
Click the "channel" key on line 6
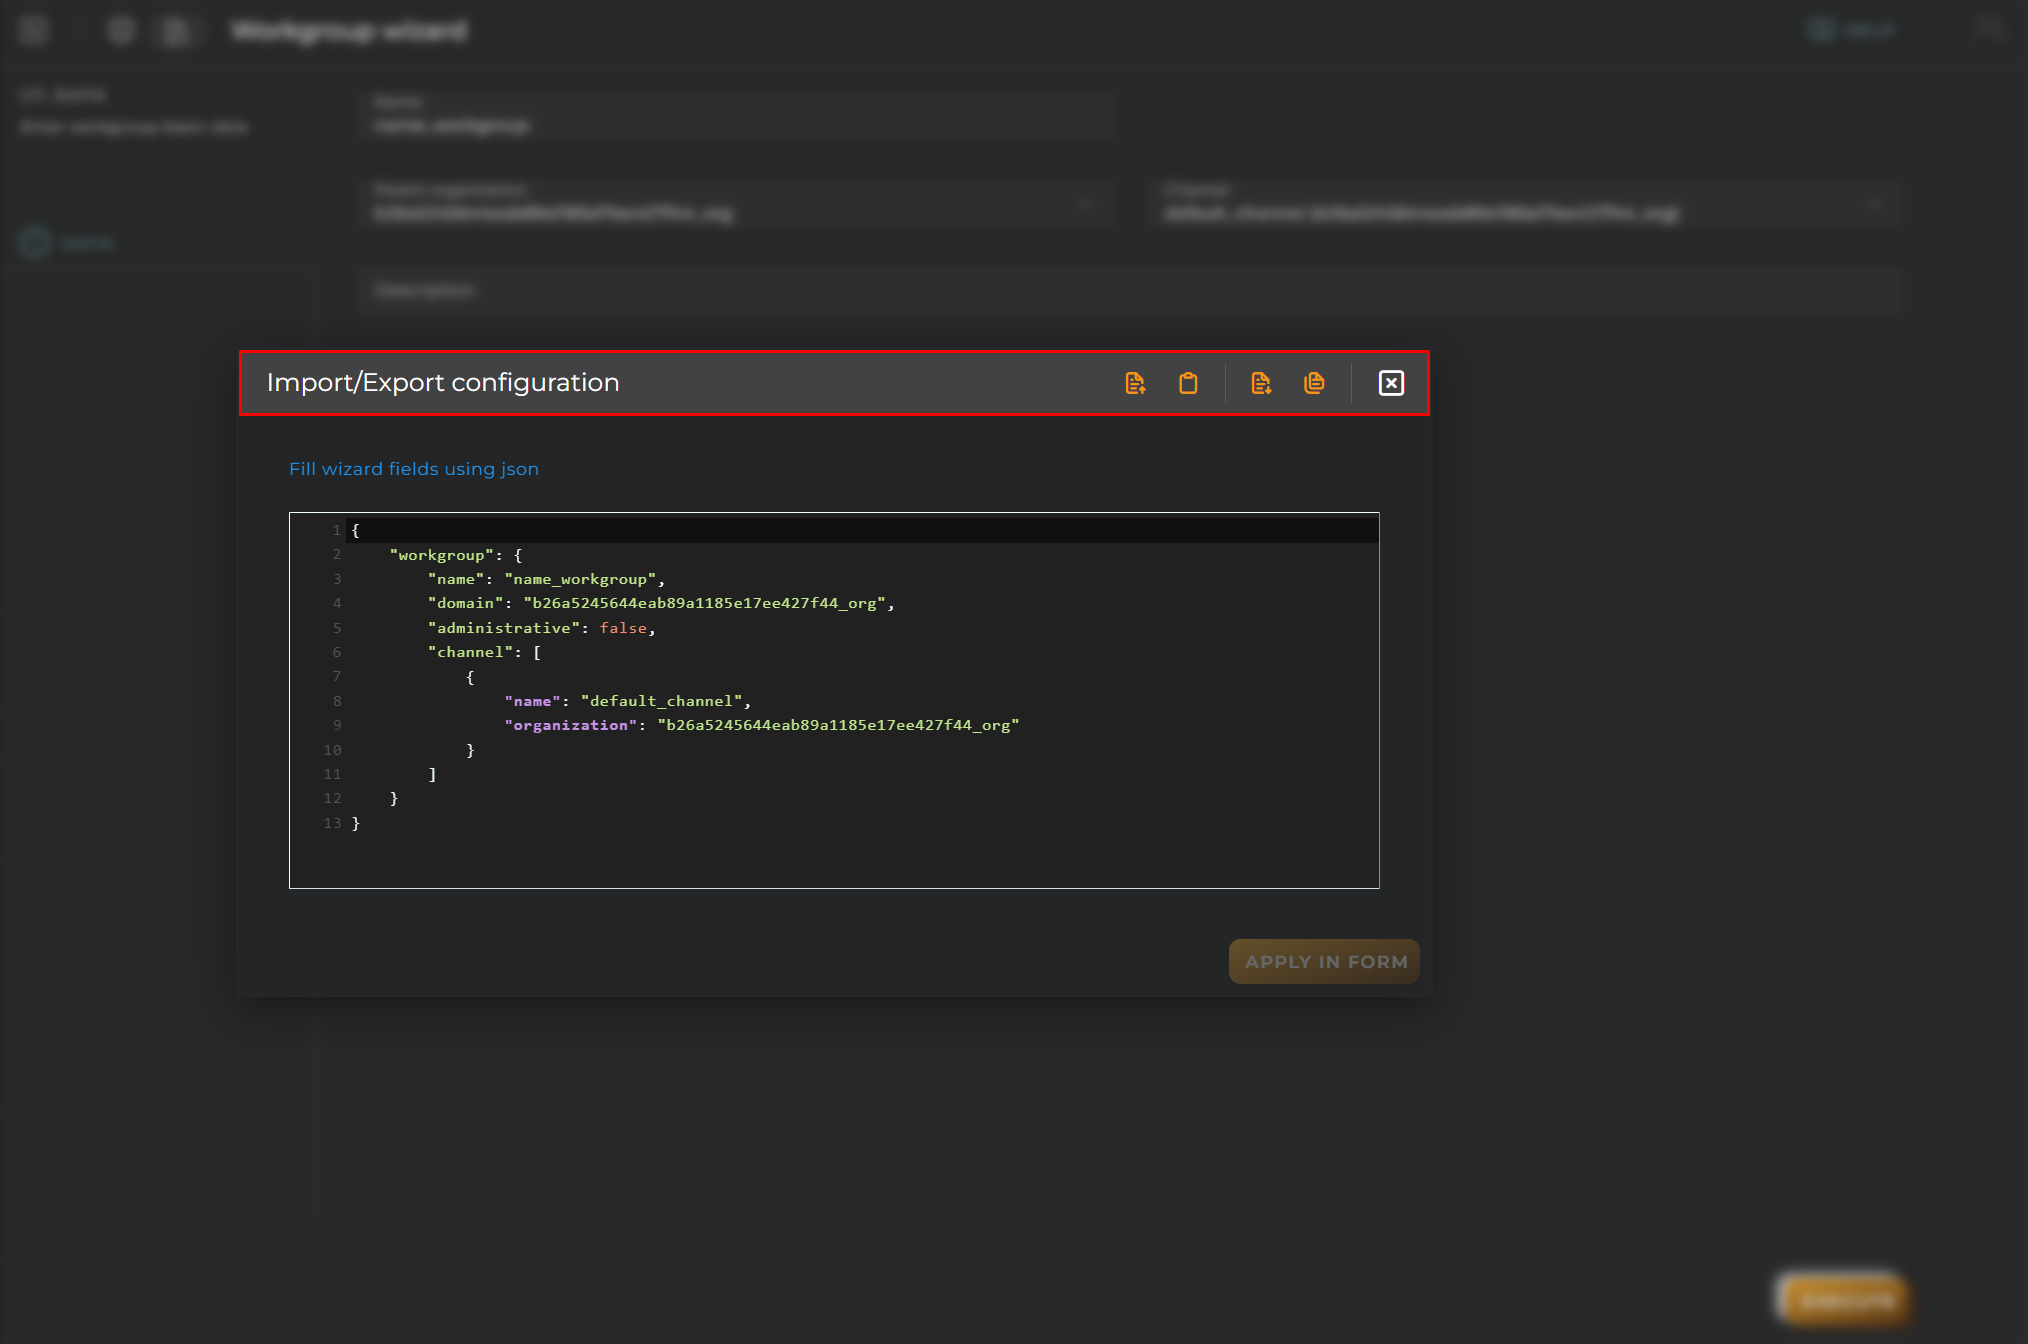click(470, 652)
